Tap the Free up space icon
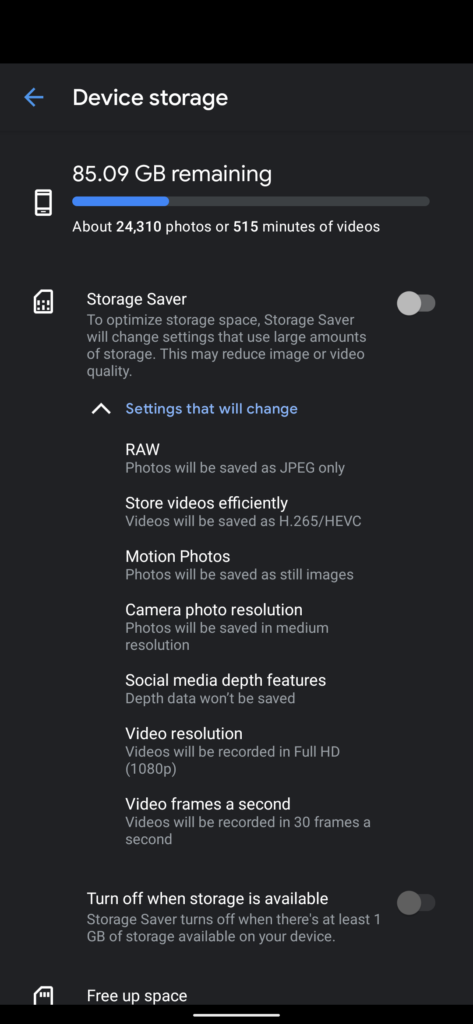This screenshot has width=473, height=1024. (x=43, y=995)
